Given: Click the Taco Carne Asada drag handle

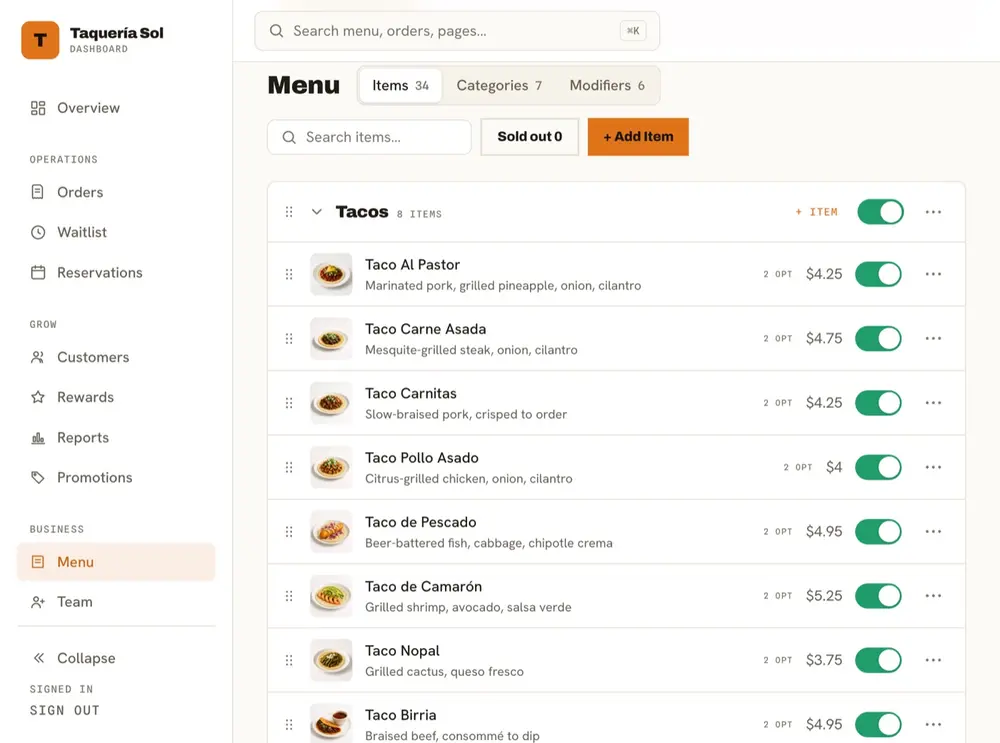Looking at the screenshot, I should pos(289,339).
